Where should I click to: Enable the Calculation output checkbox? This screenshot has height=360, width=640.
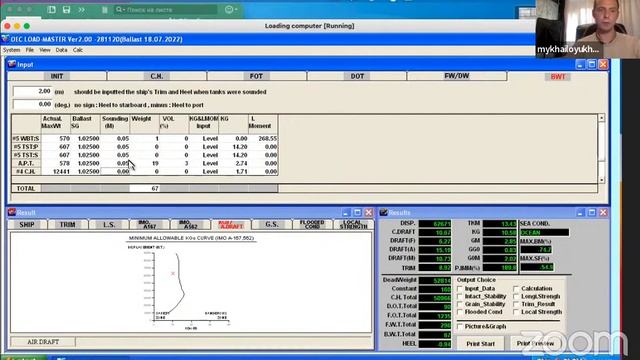click(x=516, y=289)
